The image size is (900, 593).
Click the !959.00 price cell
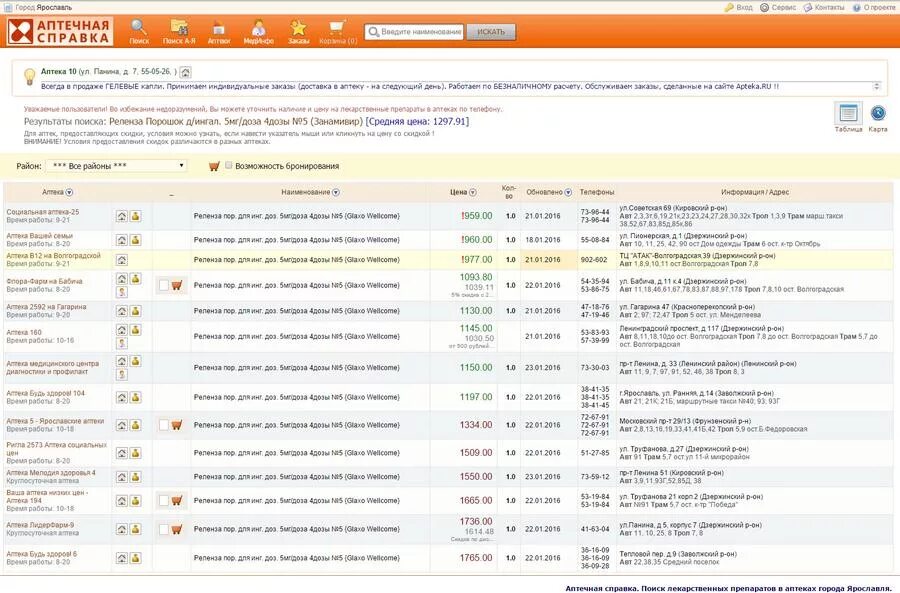tap(476, 216)
